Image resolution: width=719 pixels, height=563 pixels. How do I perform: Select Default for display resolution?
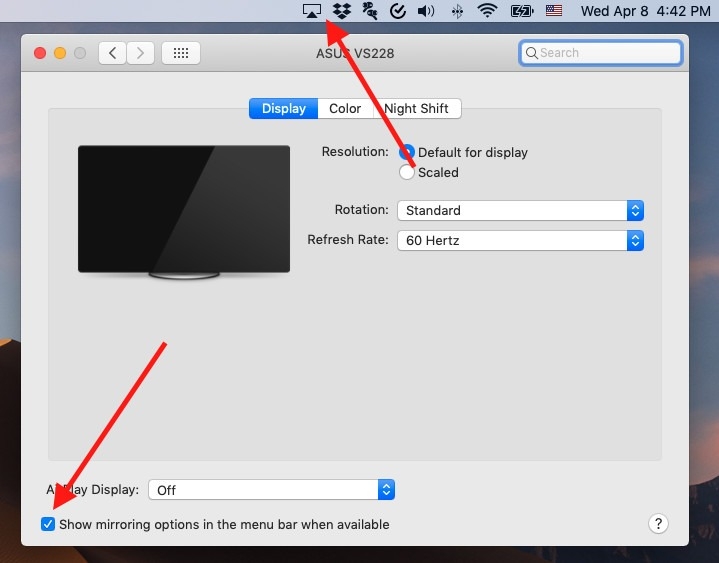tap(407, 152)
